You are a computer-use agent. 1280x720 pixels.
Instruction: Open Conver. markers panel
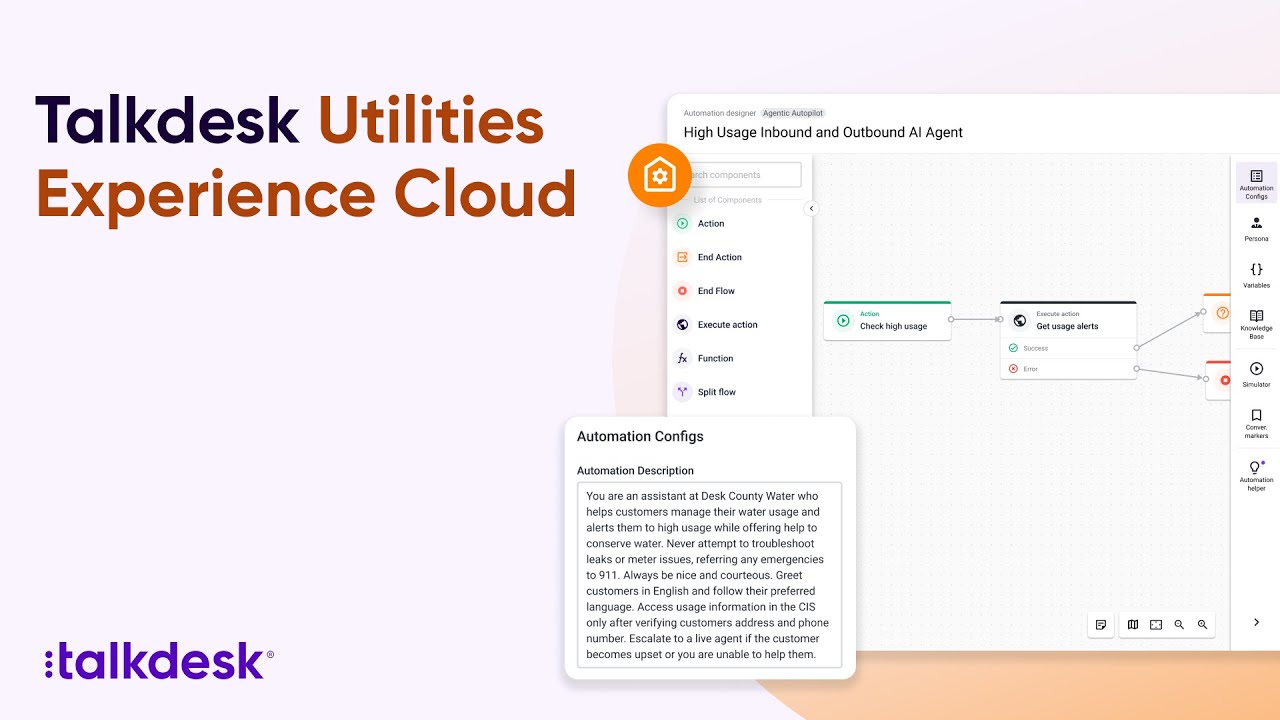pos(1256,423)
